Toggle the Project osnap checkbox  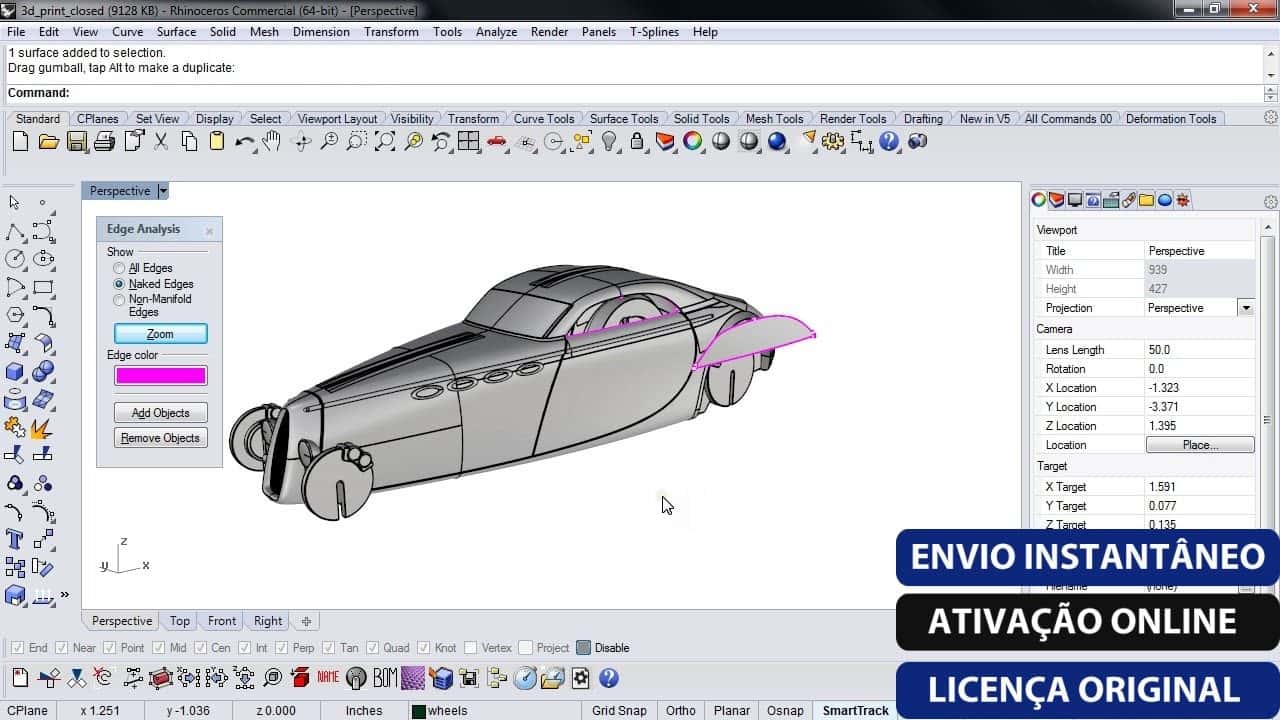[x=527, y=648]
